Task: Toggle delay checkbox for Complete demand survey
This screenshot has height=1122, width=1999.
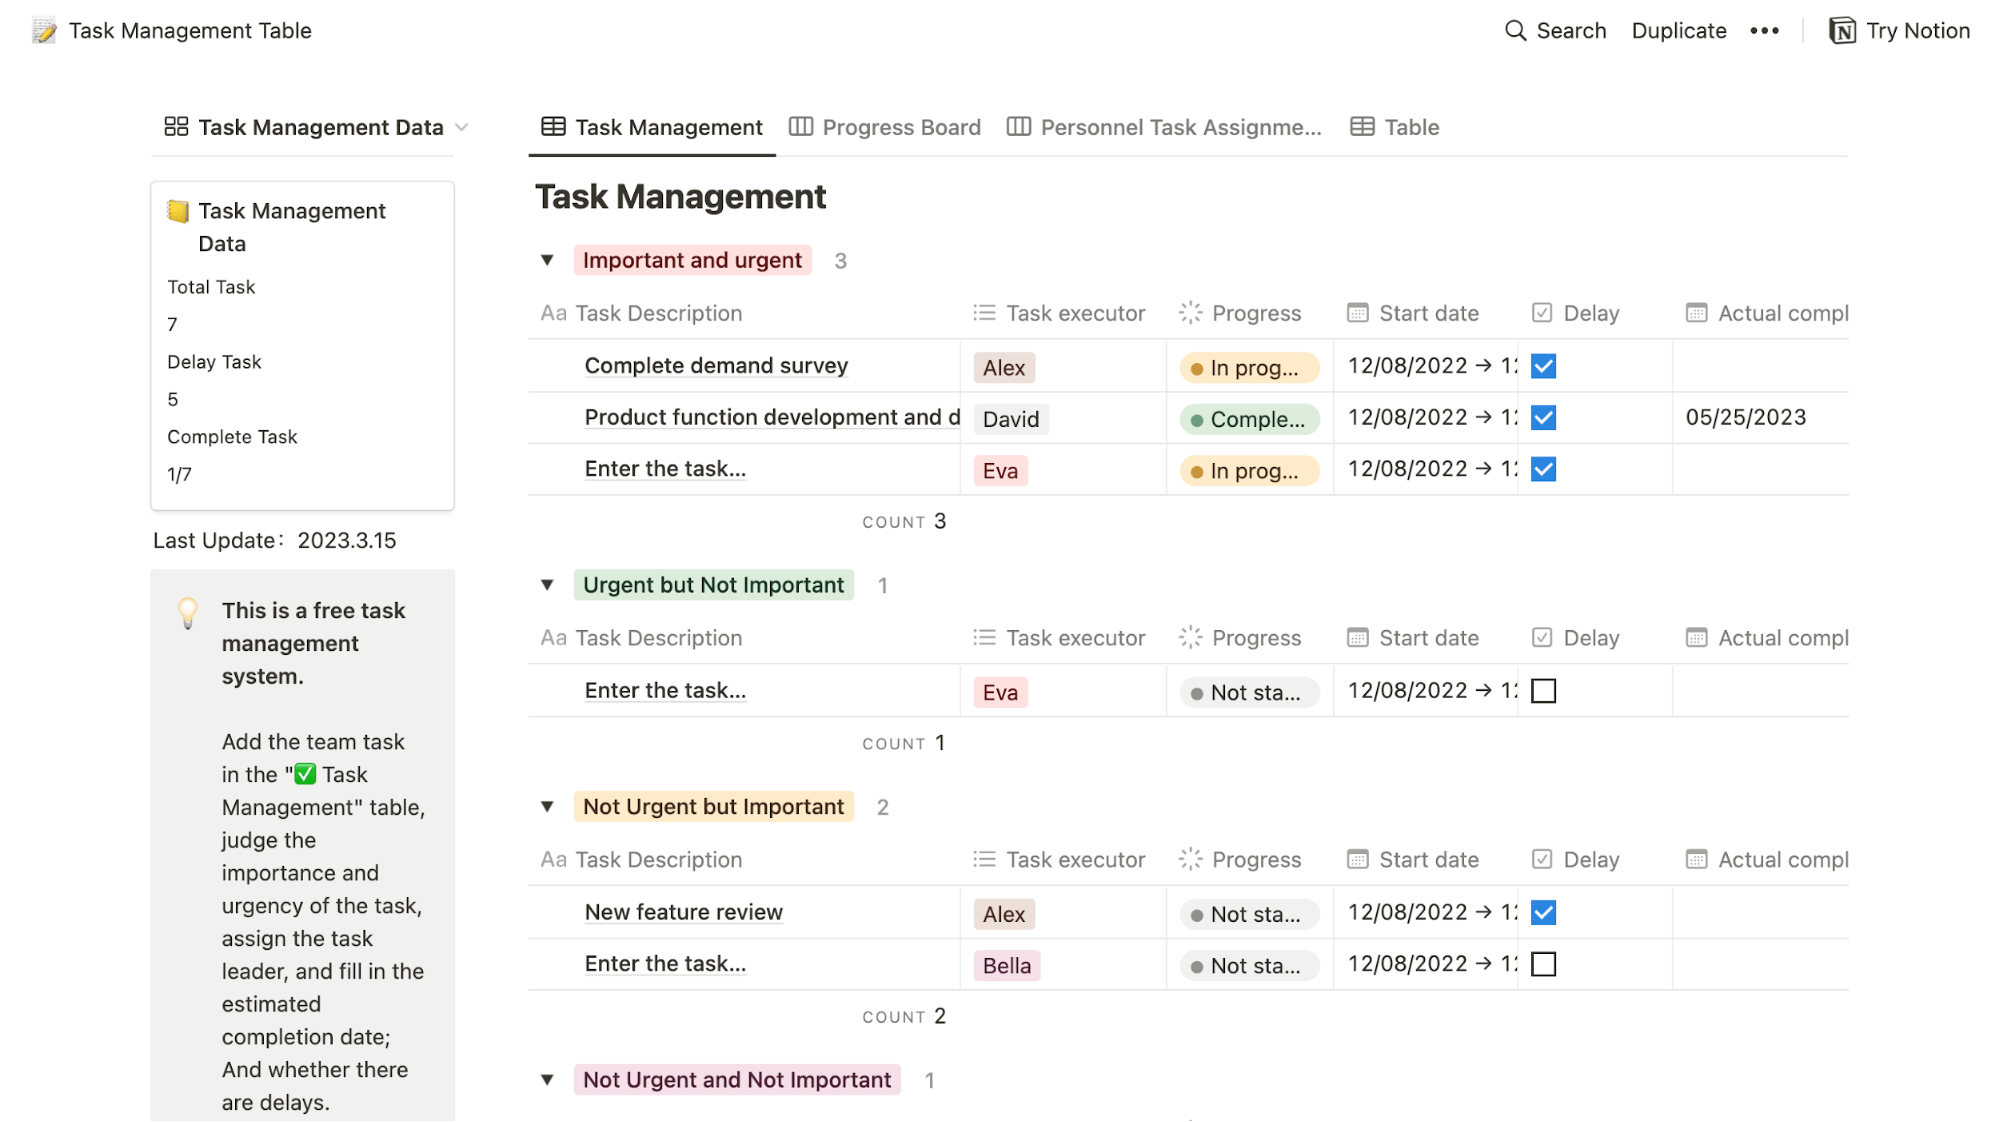Action: point(1543,365)
